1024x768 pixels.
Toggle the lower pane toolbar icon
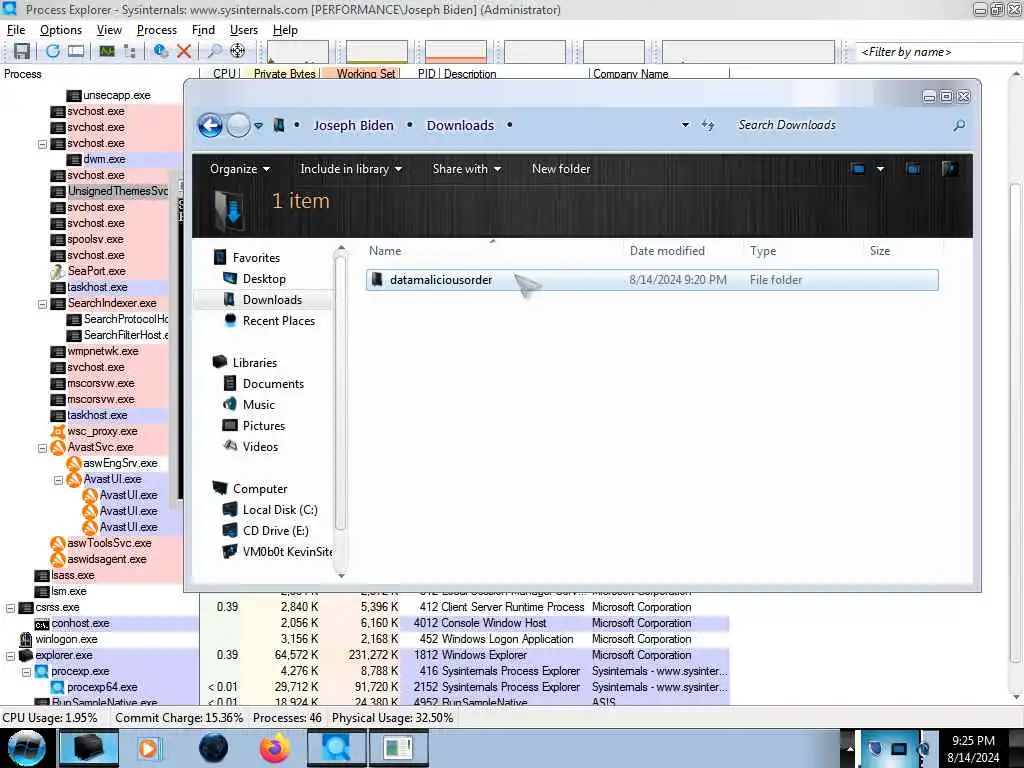76,51
